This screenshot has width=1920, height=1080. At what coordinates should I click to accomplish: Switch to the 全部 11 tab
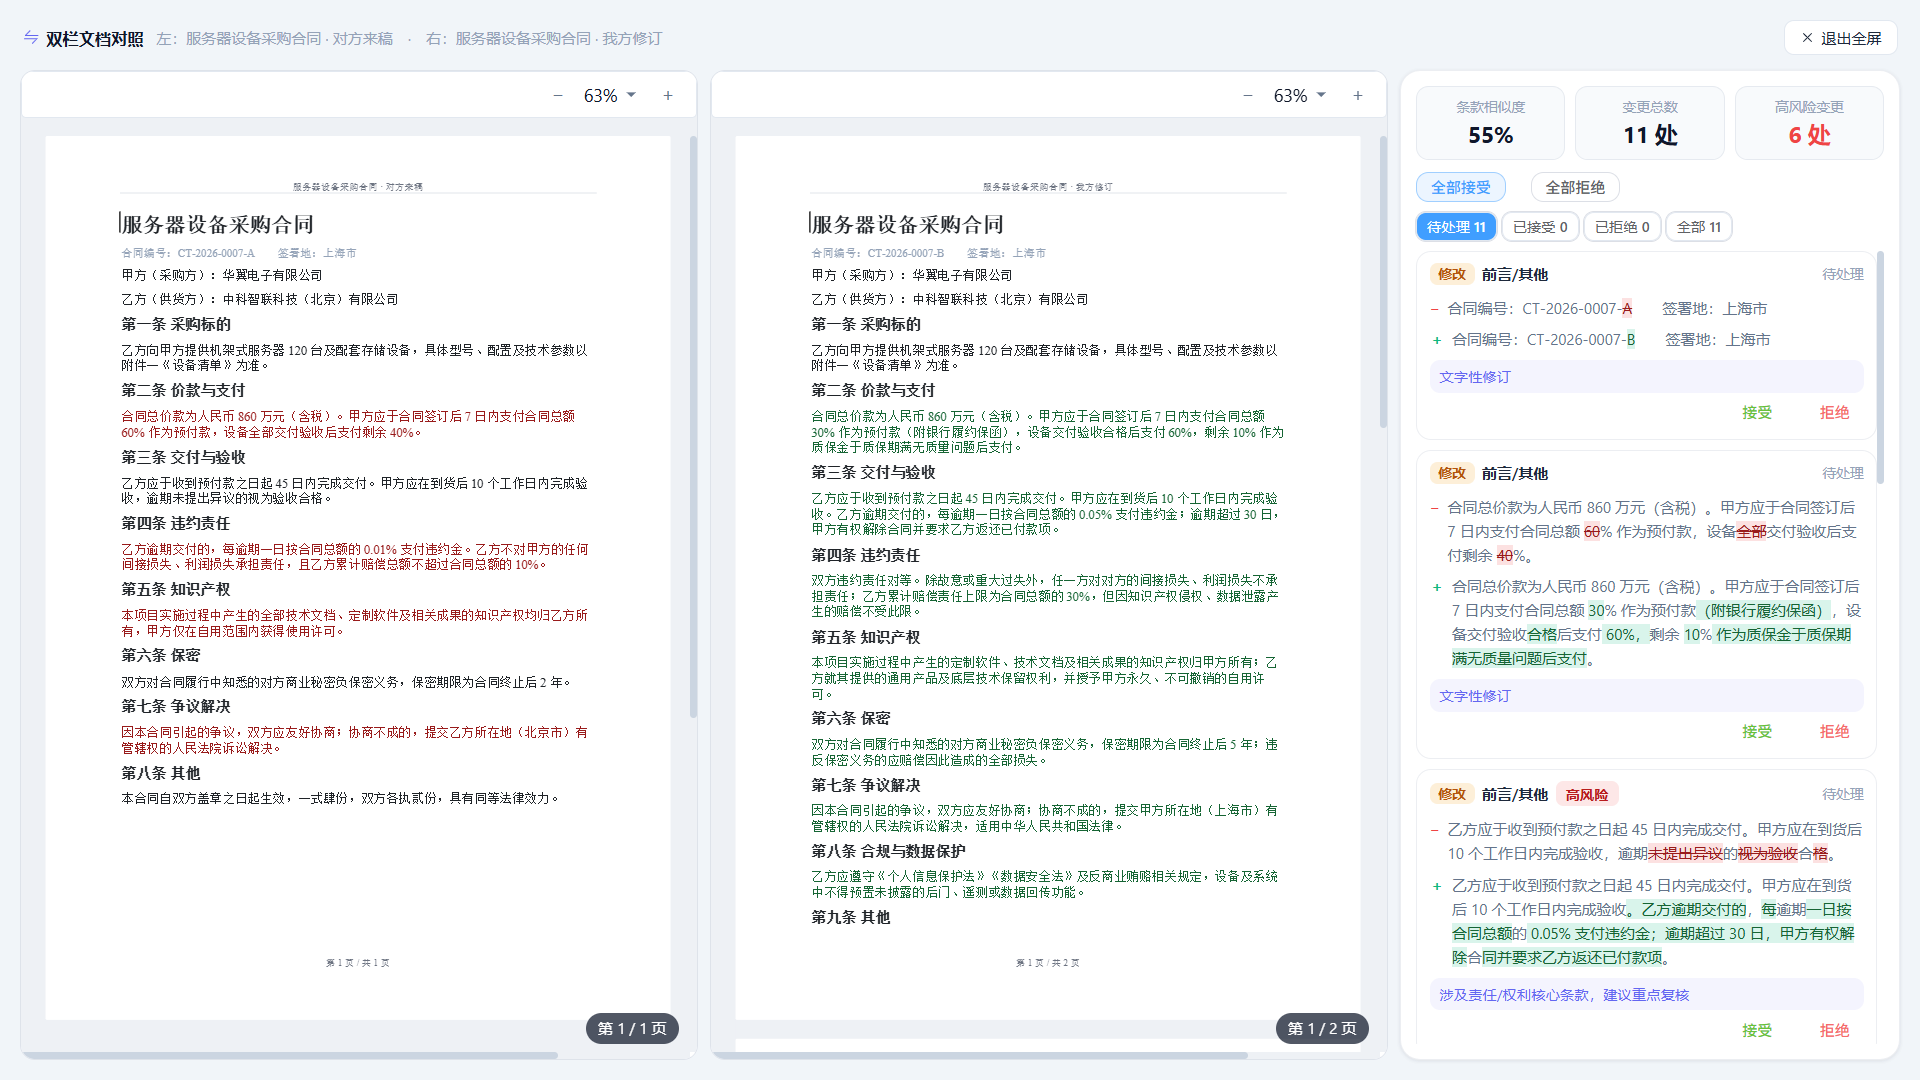click(1699, 227)
